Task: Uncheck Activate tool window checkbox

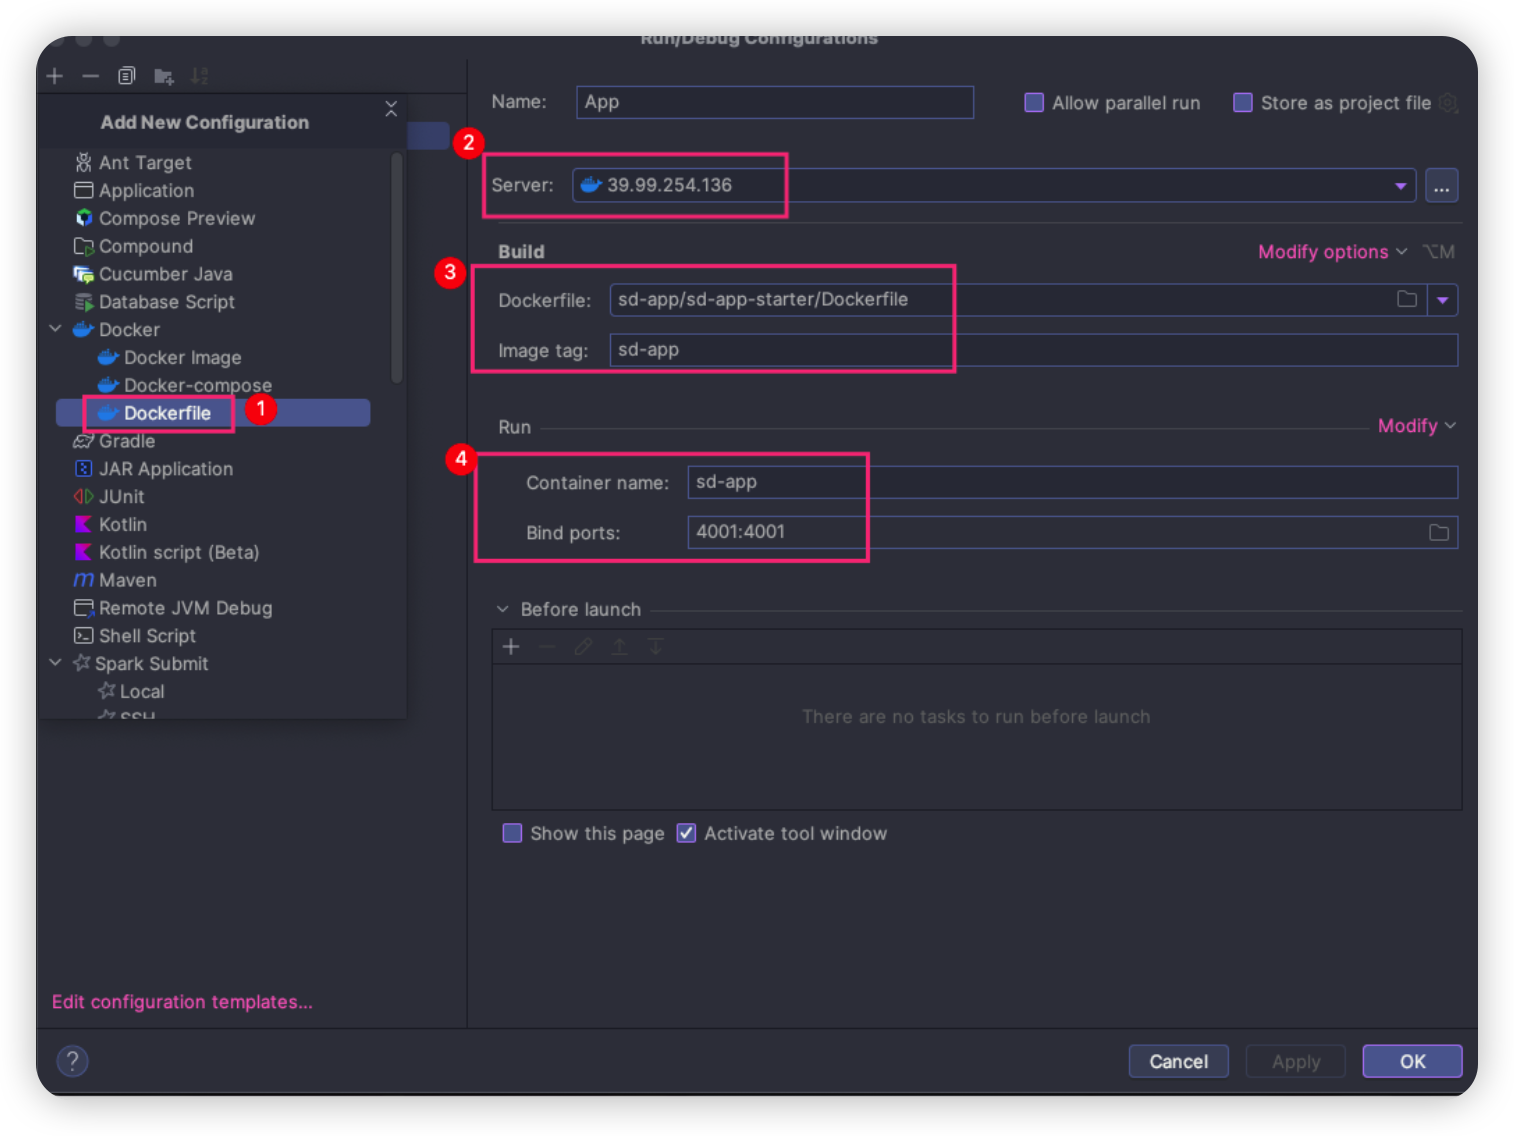Action: click(686, 833)
